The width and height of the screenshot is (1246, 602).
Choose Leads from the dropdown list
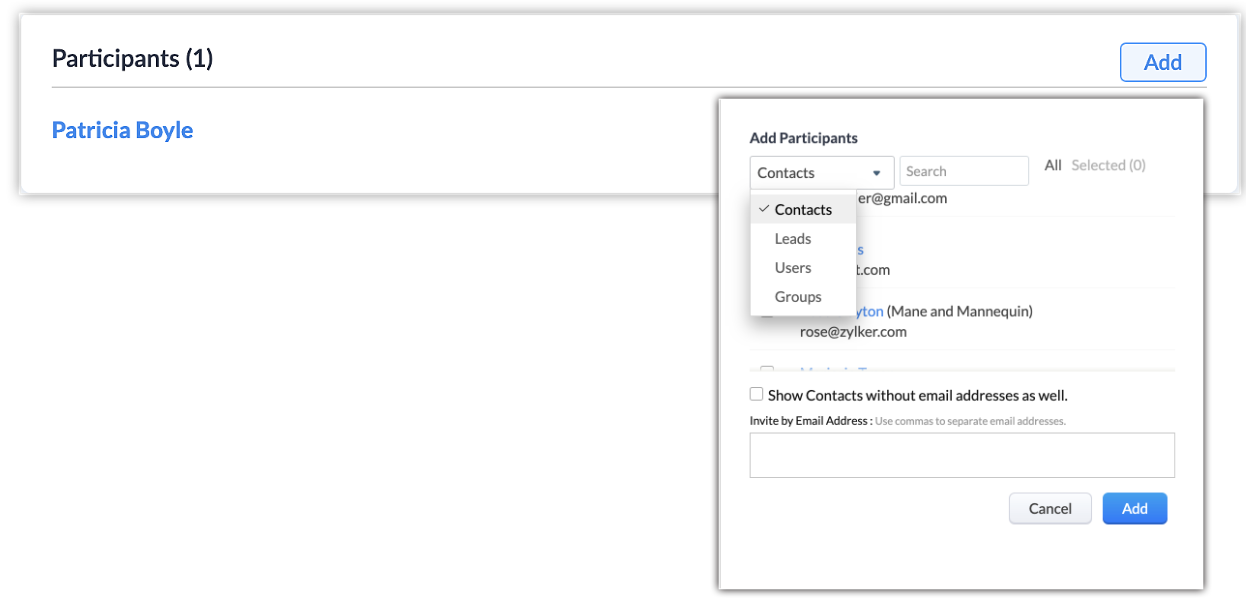coord(793,239)
